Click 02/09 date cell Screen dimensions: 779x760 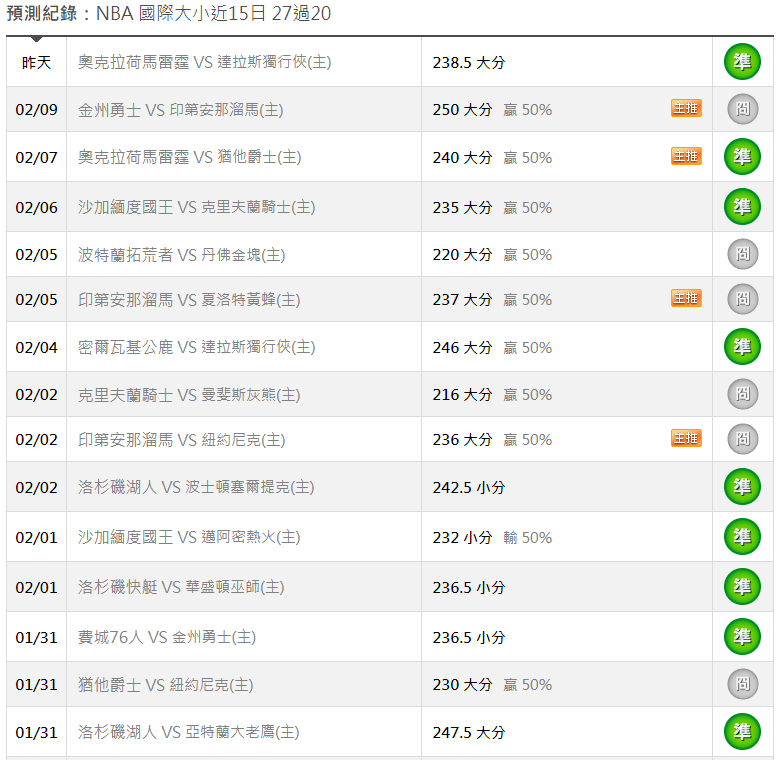point(36,110)
